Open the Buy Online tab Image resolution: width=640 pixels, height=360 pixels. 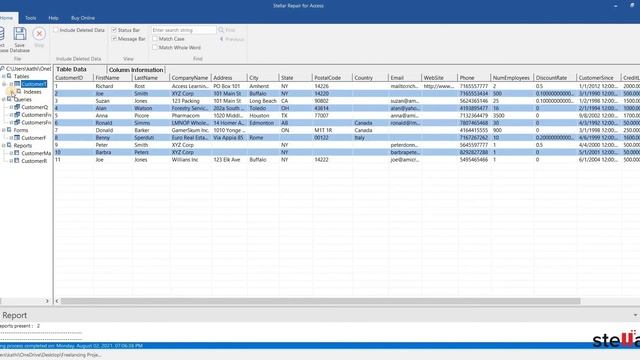pyautogui.click(x=83, y=18)
